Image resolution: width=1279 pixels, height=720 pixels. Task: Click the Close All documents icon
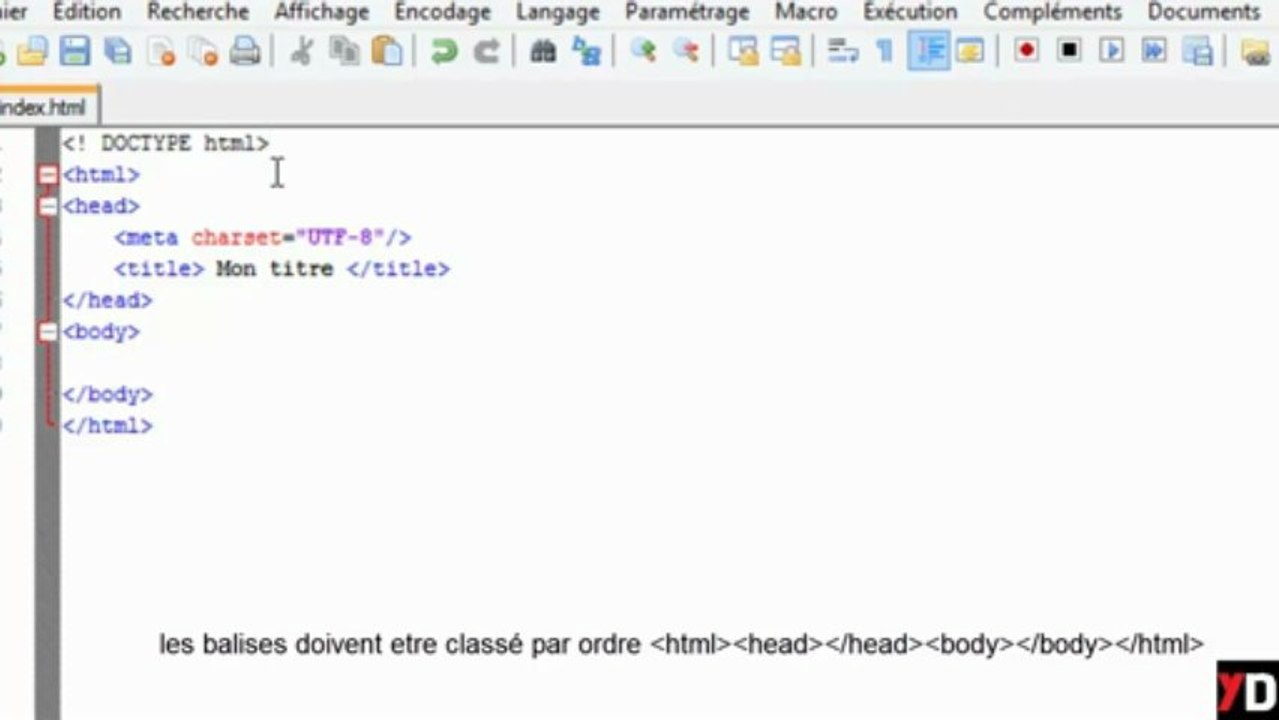pyautogui.click(x=203, y=50)
